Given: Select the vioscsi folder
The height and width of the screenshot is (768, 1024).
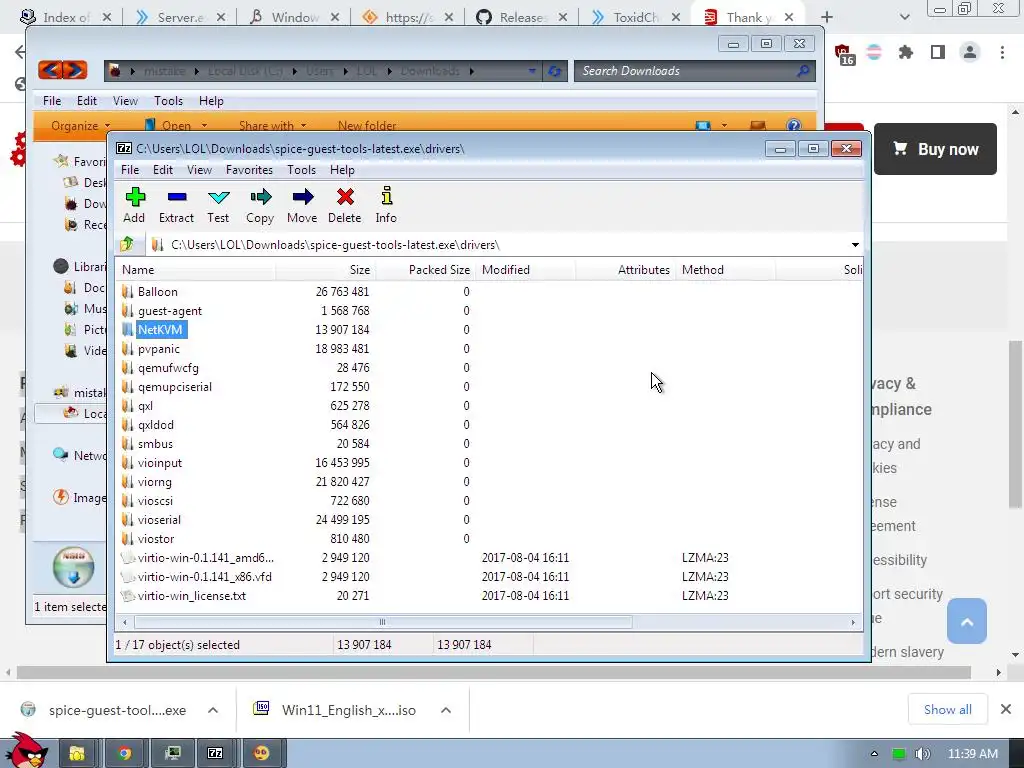Looking at the screenshot, I should [x=155, y=500].
